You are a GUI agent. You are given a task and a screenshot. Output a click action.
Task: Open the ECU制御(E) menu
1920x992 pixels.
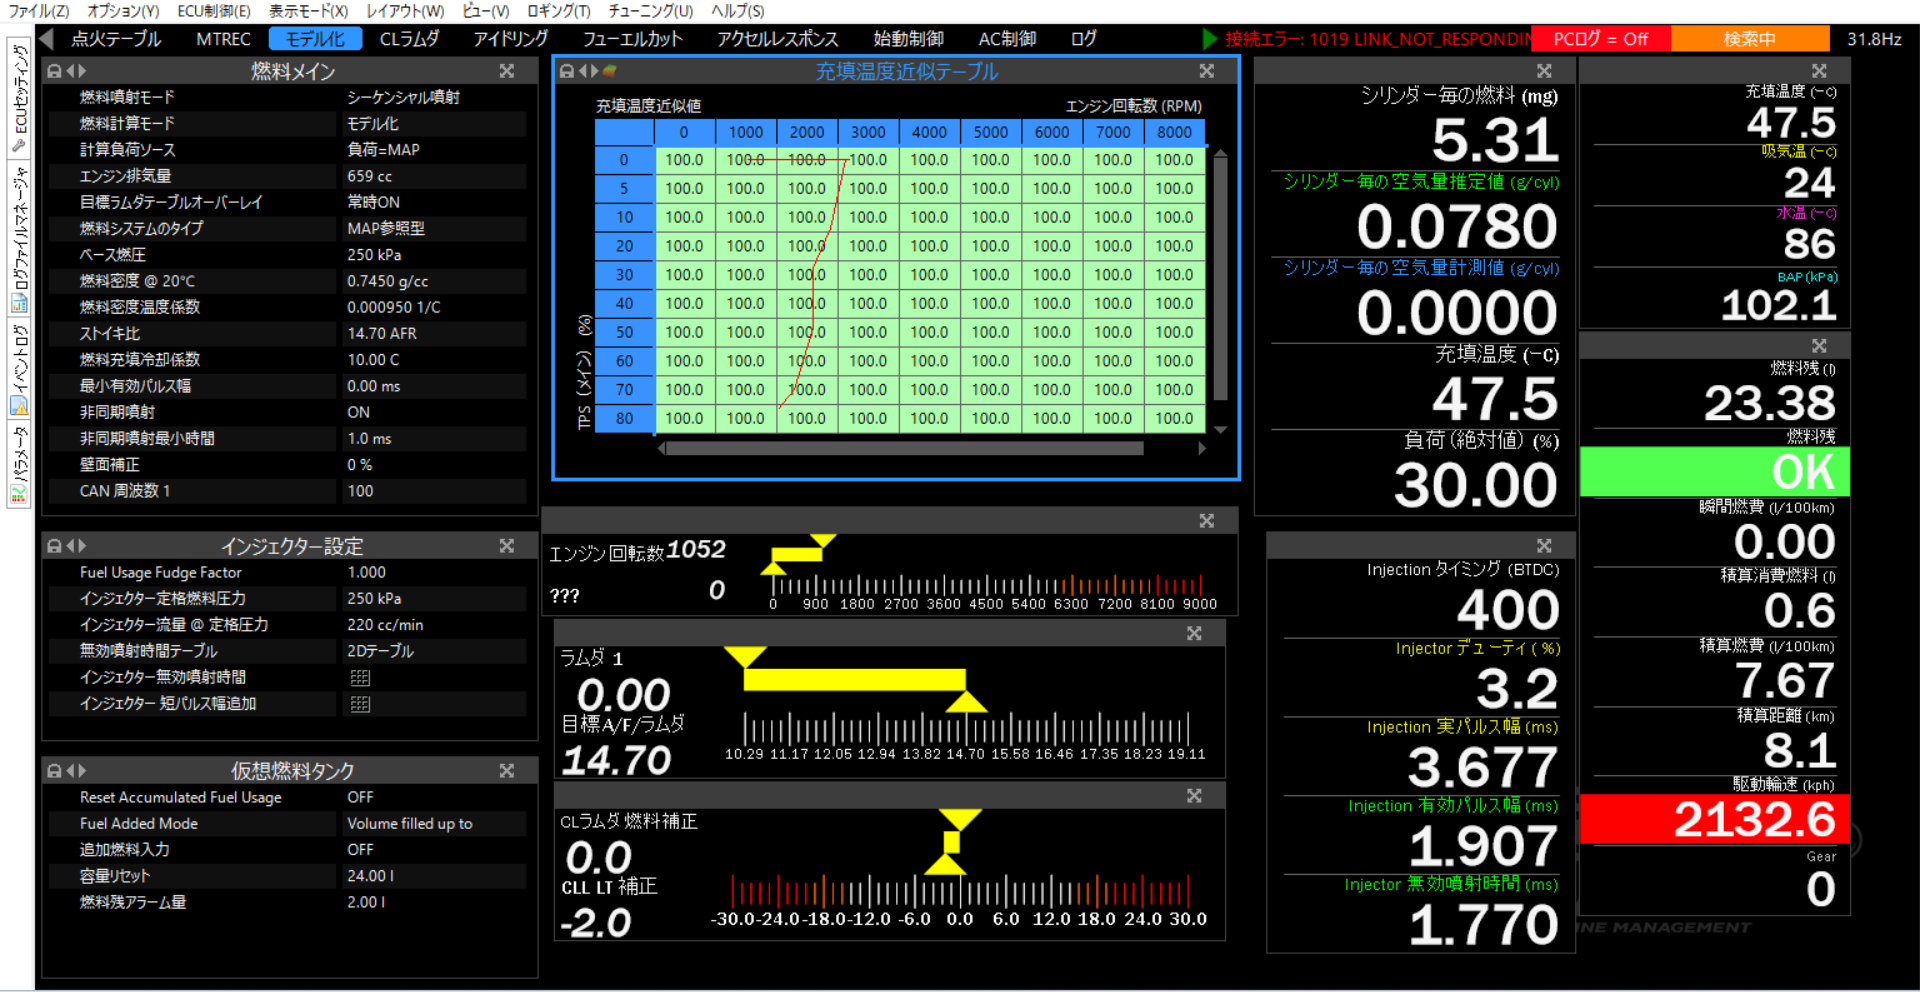pyautogui.click(x=214, y=11)
